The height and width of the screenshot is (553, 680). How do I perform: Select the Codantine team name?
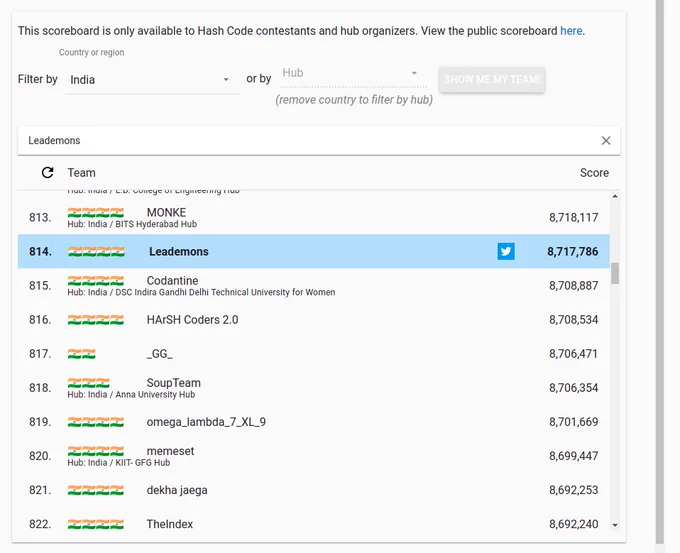coord(172,281)
